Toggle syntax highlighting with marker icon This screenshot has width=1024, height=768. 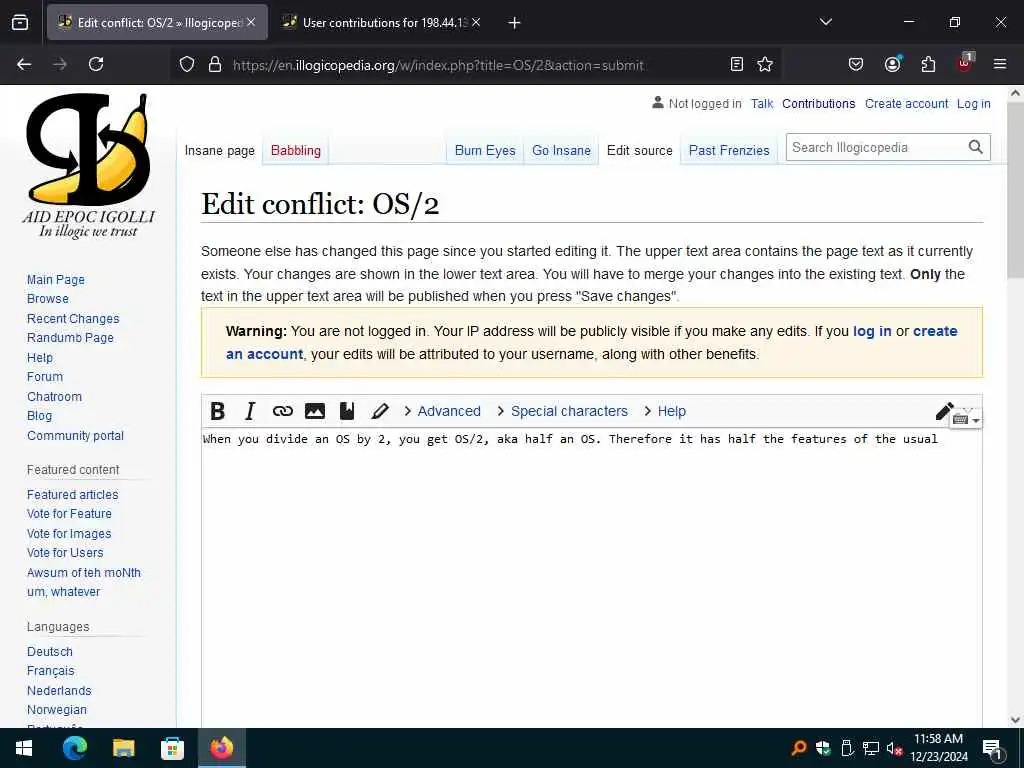379,411
